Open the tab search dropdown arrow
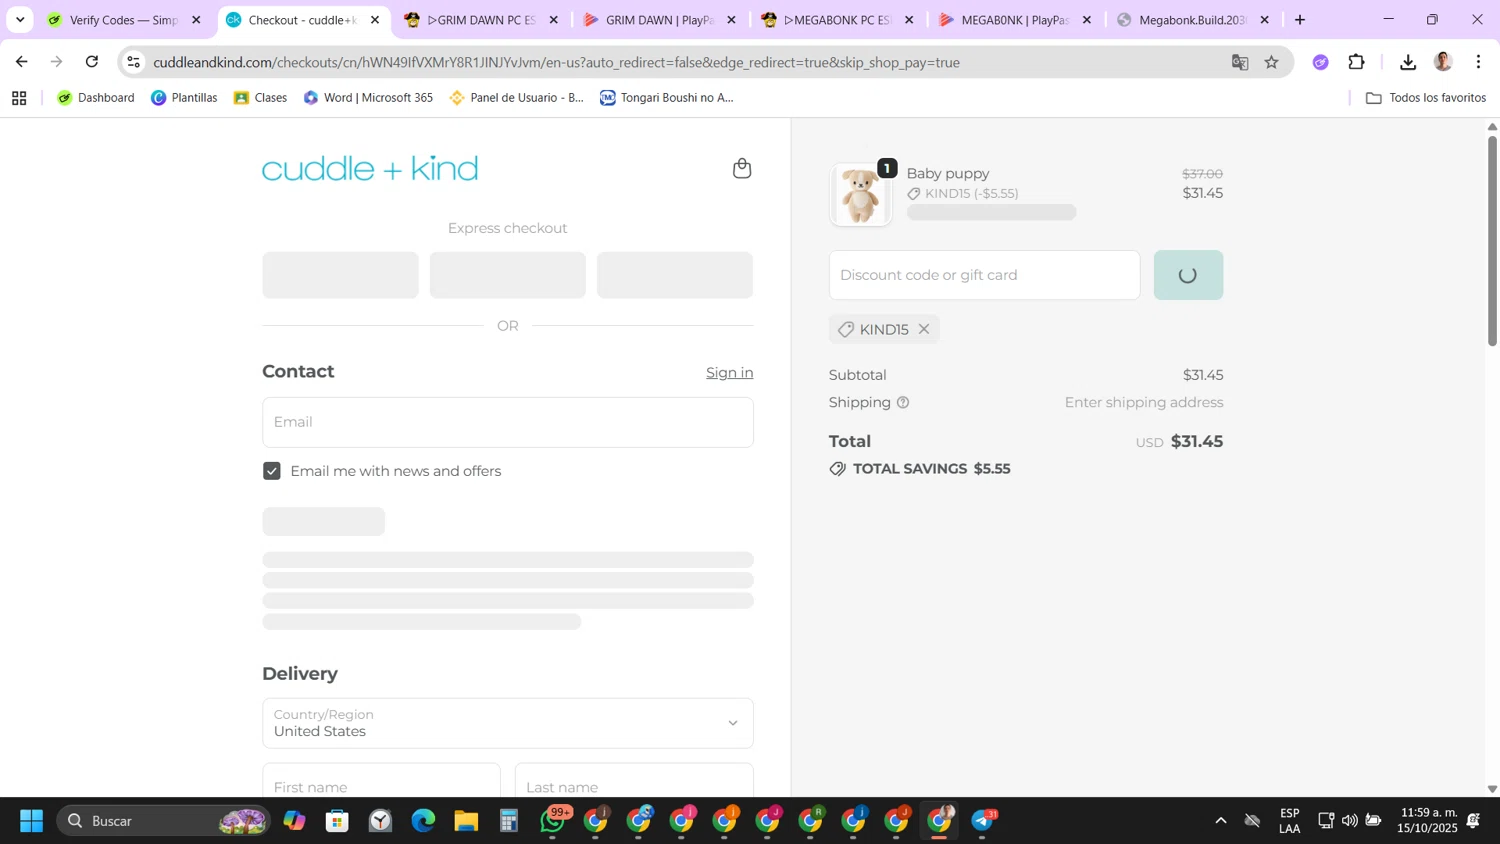The image size is (1500, 844). [20, 20]
